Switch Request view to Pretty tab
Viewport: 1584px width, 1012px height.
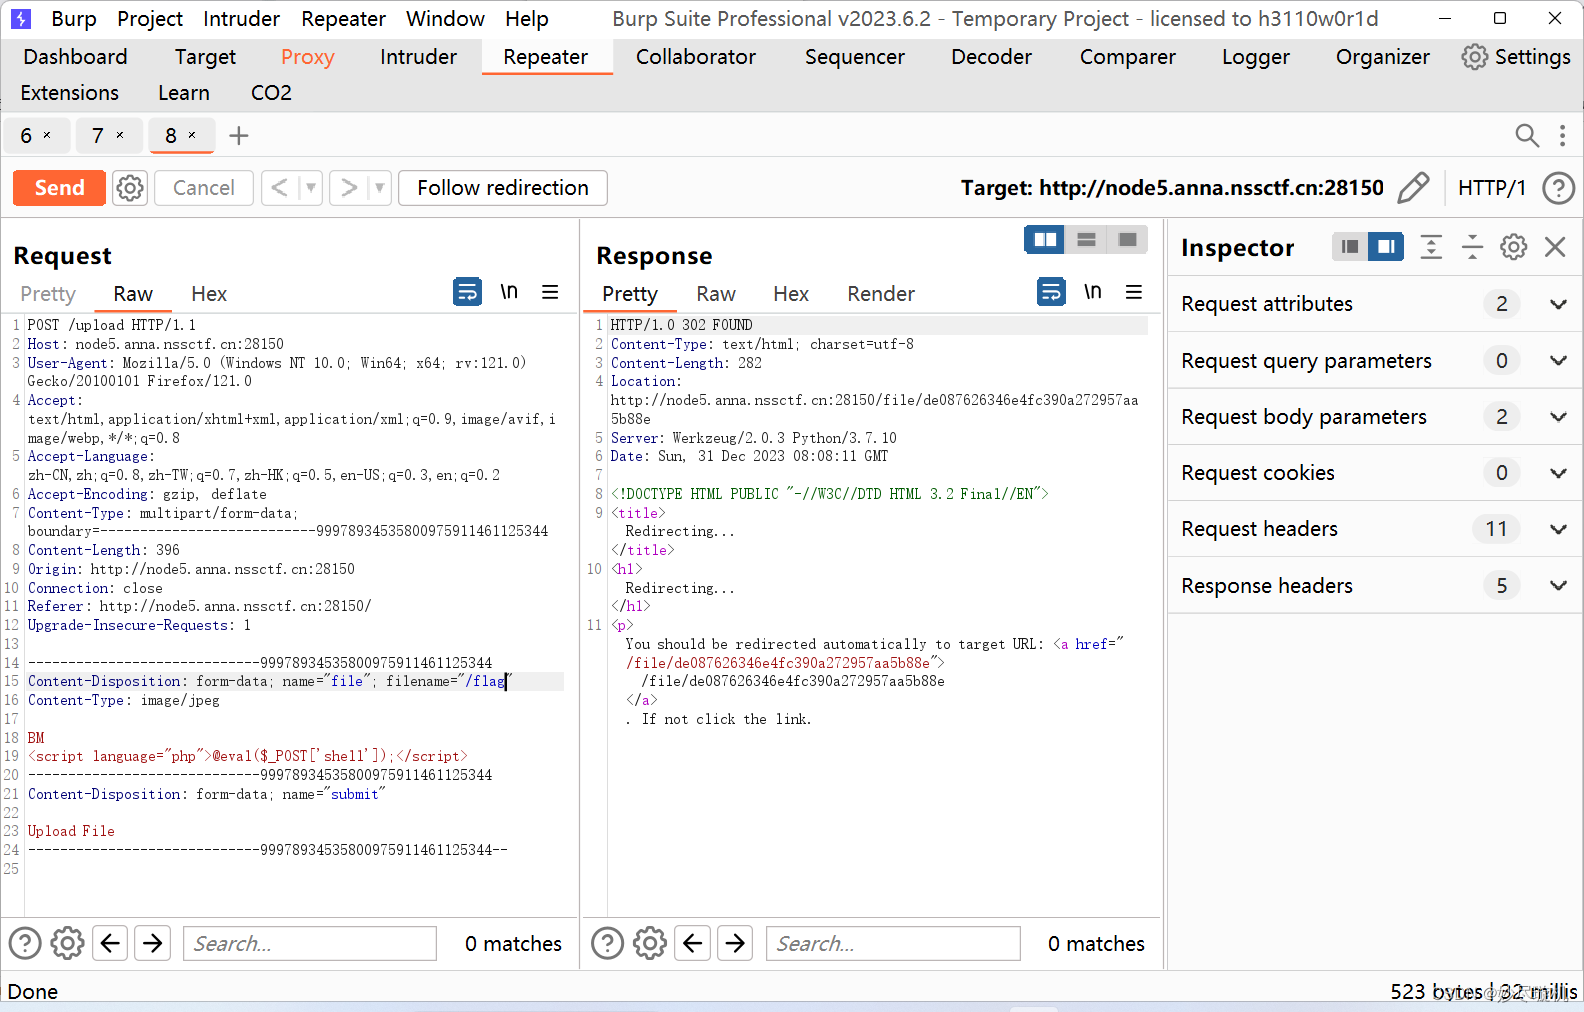(x=48, y=294)
